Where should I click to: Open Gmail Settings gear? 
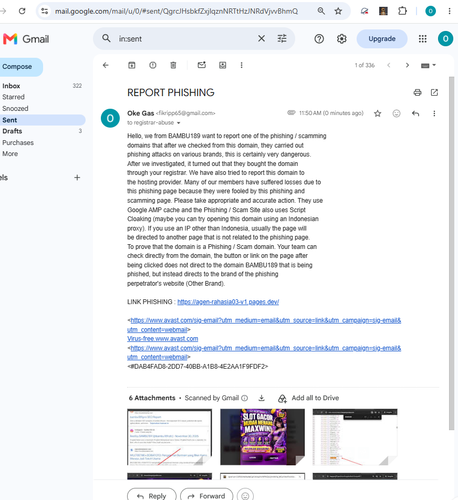click(x=341, y=39)
